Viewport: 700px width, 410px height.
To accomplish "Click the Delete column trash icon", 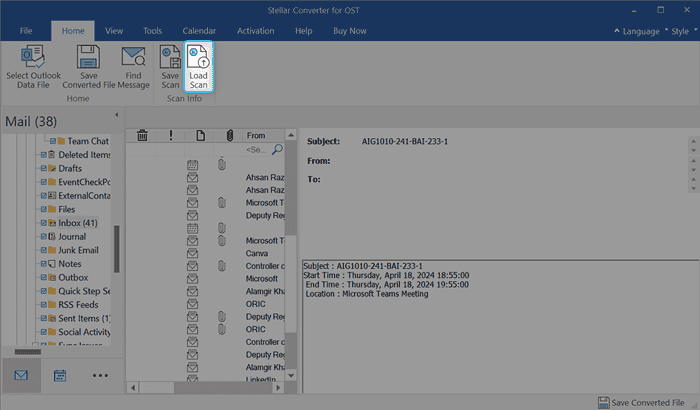I will [143, 135].
